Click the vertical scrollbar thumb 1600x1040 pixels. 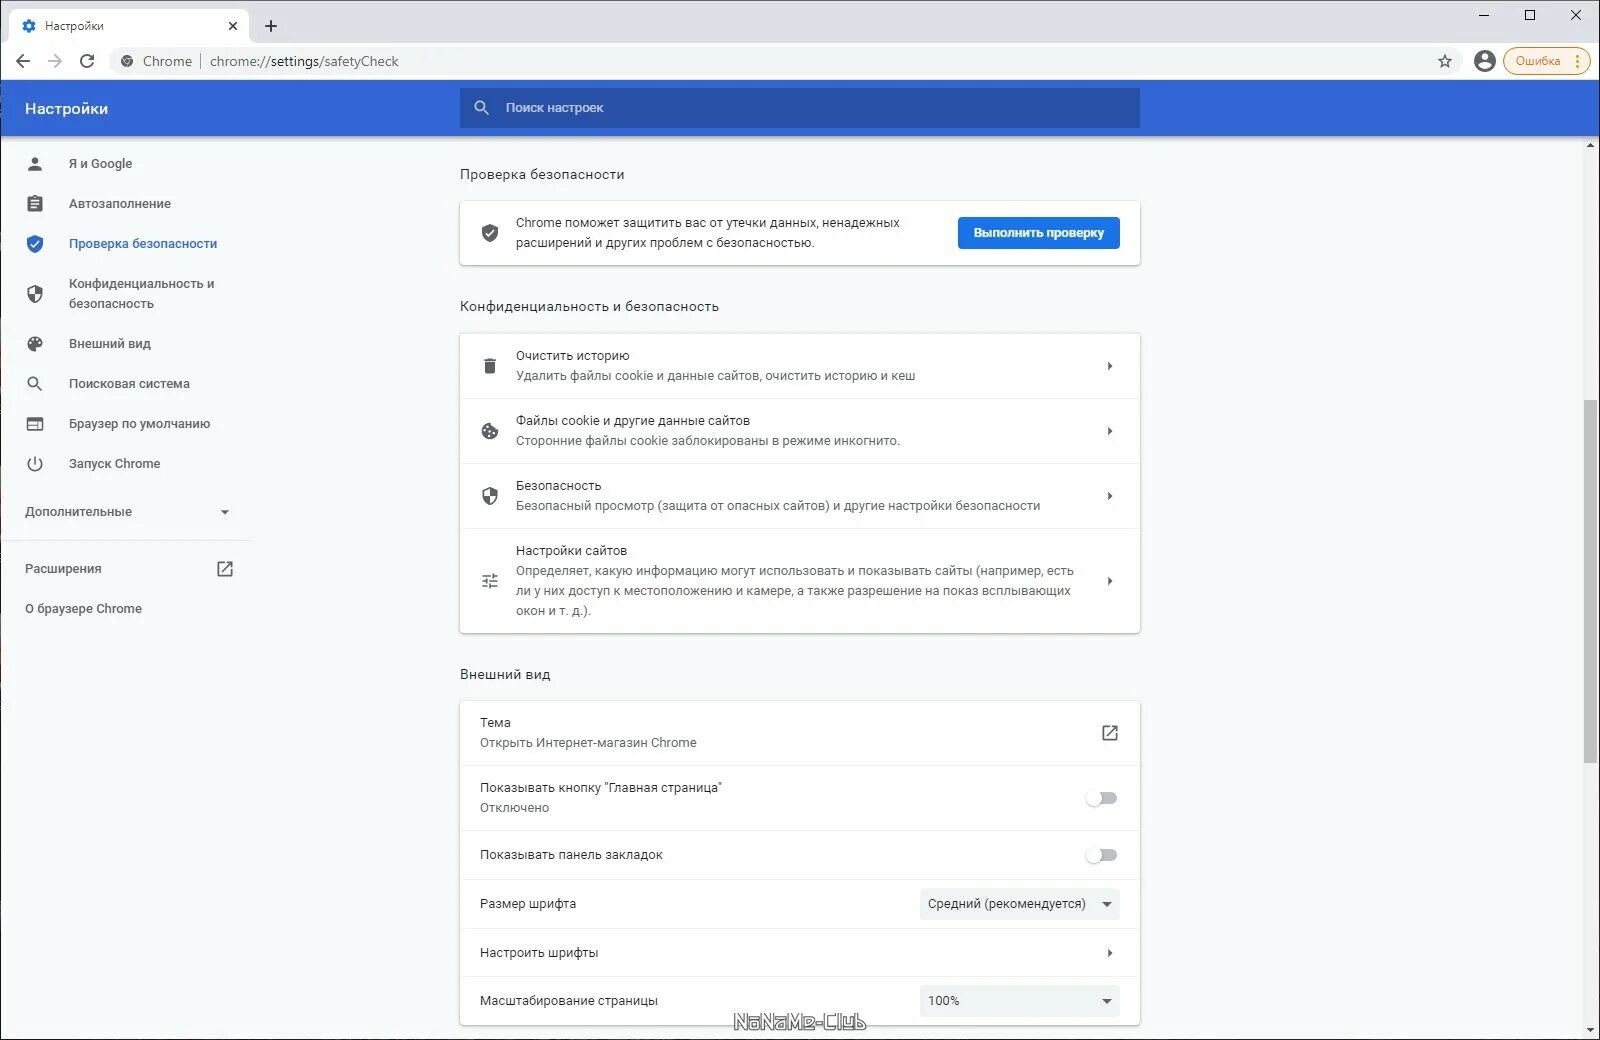pos(1591,581)
